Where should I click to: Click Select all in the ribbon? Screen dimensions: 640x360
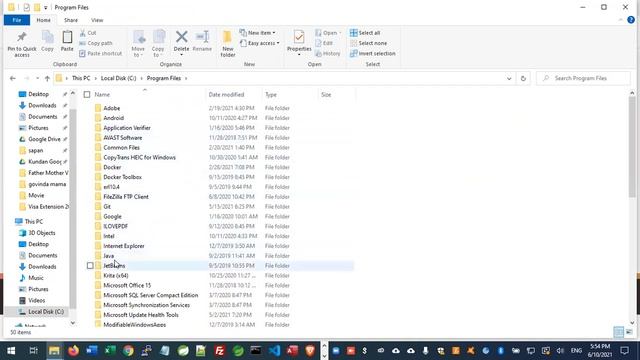pyautogui.click(x=365, y=33)
